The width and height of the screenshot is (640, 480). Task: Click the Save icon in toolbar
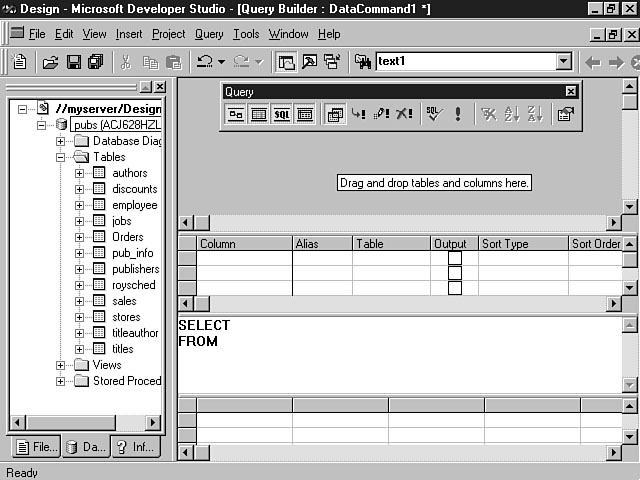(73, 62)
